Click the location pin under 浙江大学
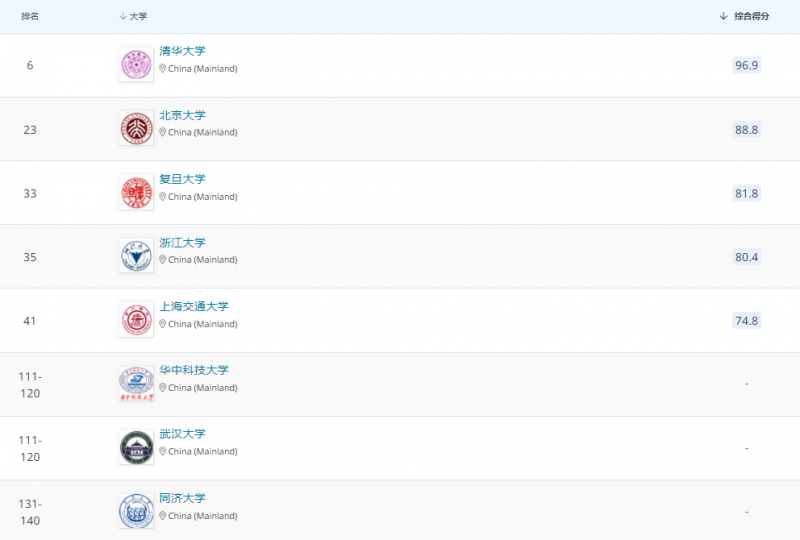 (163, 260)
